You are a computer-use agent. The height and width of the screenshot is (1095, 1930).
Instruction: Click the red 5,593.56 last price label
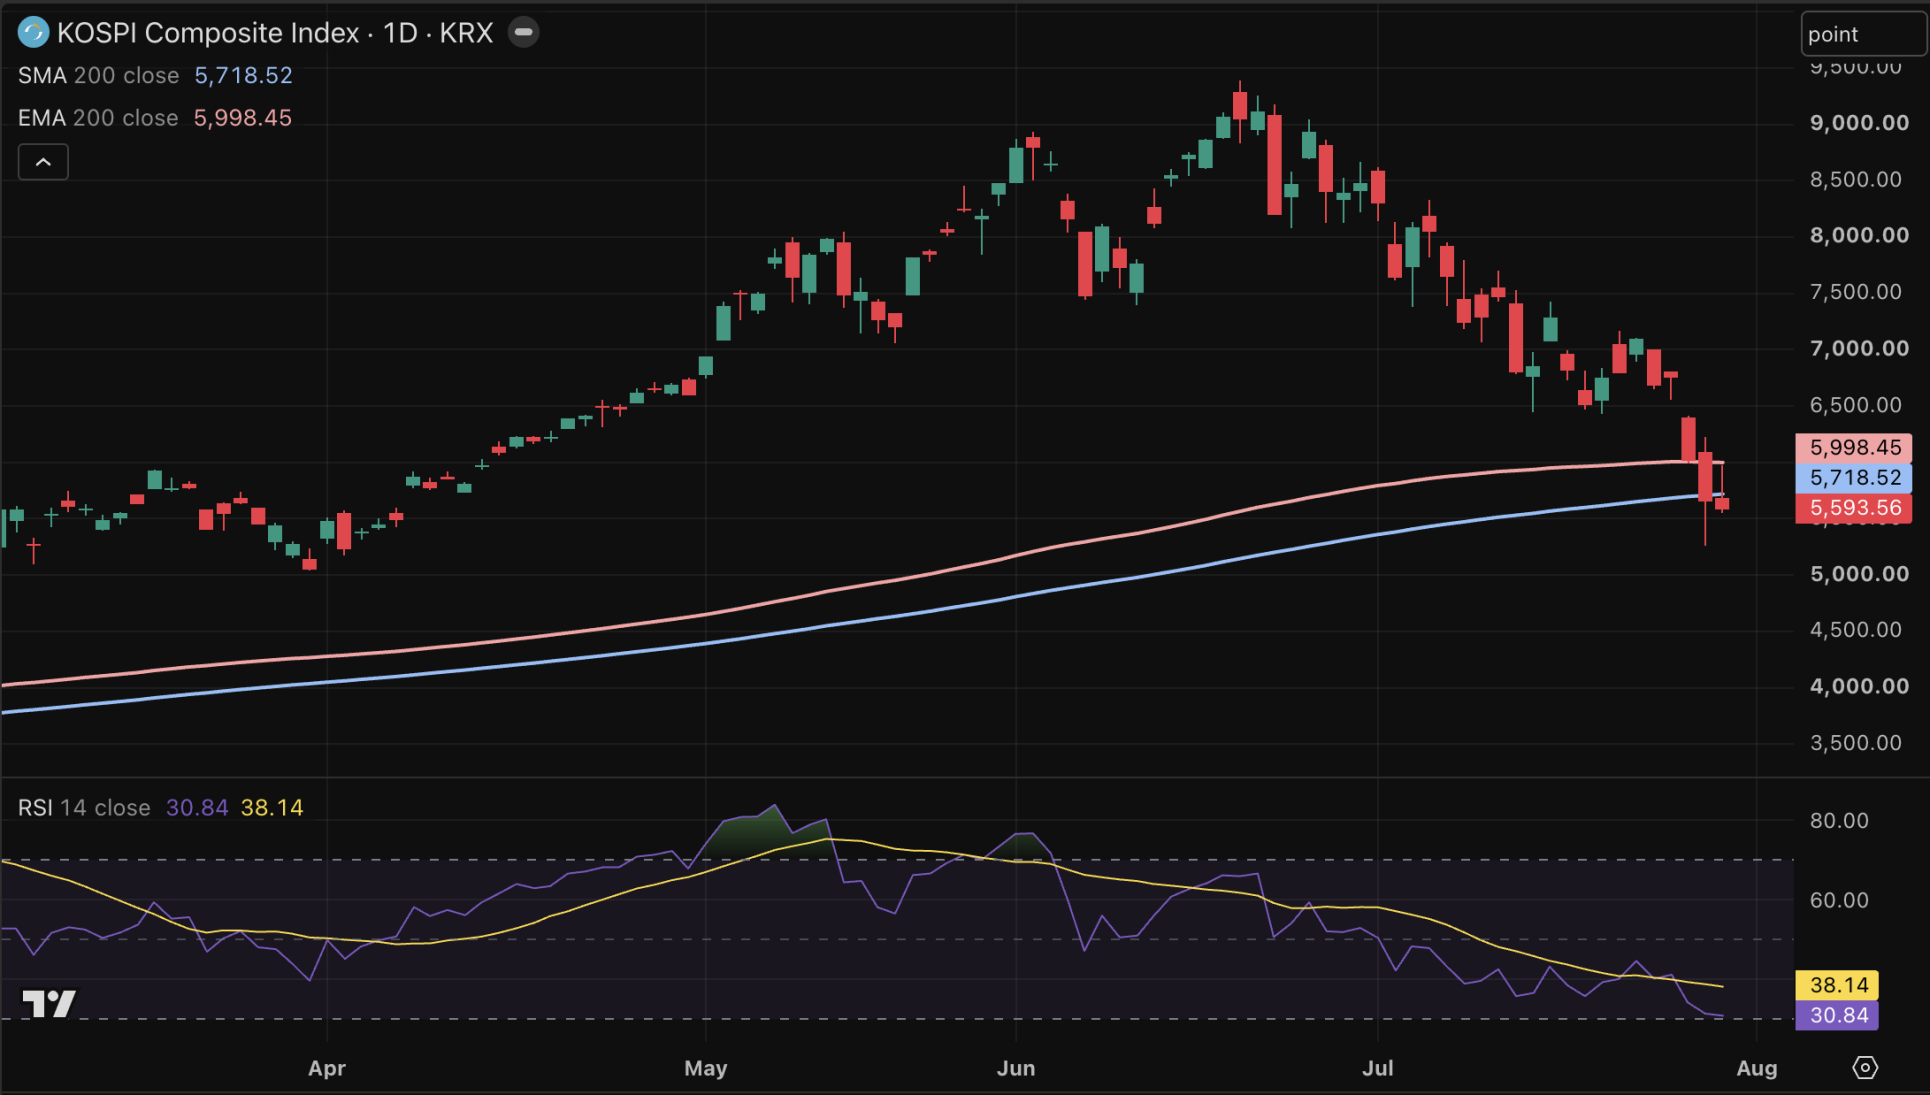[1854, 508]
